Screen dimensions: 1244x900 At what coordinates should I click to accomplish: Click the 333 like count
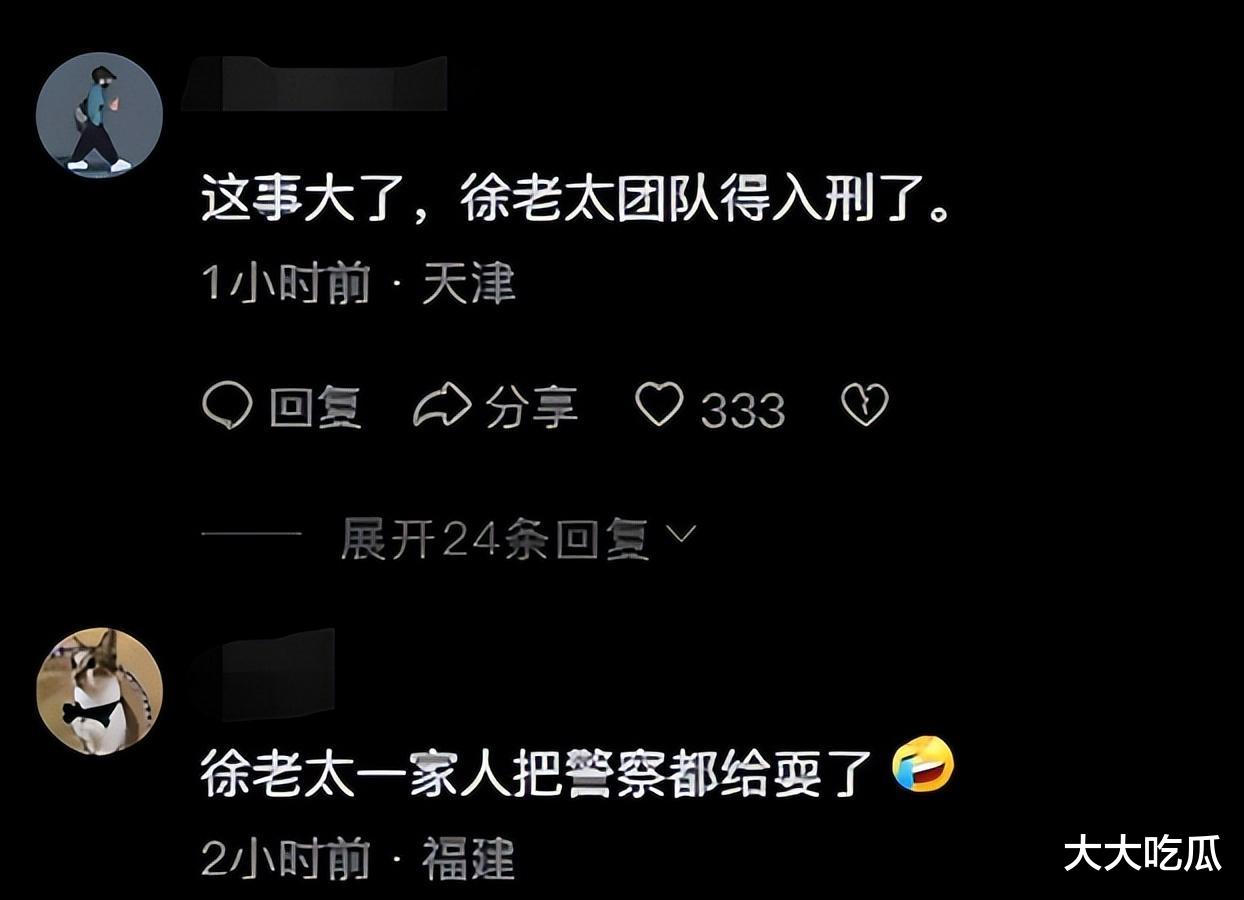742,409
